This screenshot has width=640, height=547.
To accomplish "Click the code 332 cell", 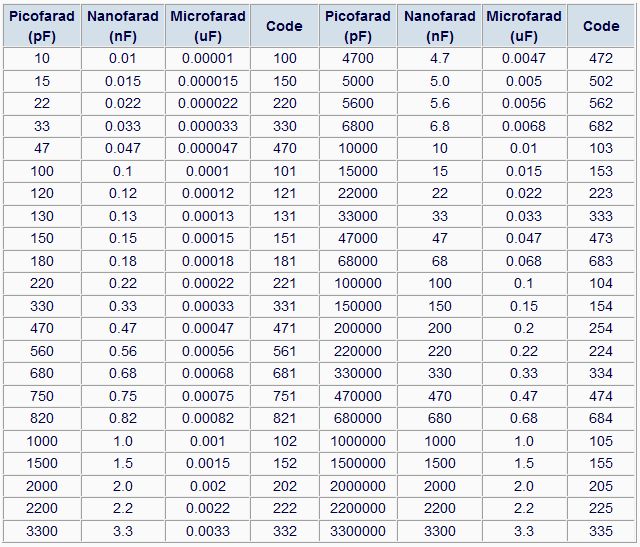I will click(x=284, y=531).
